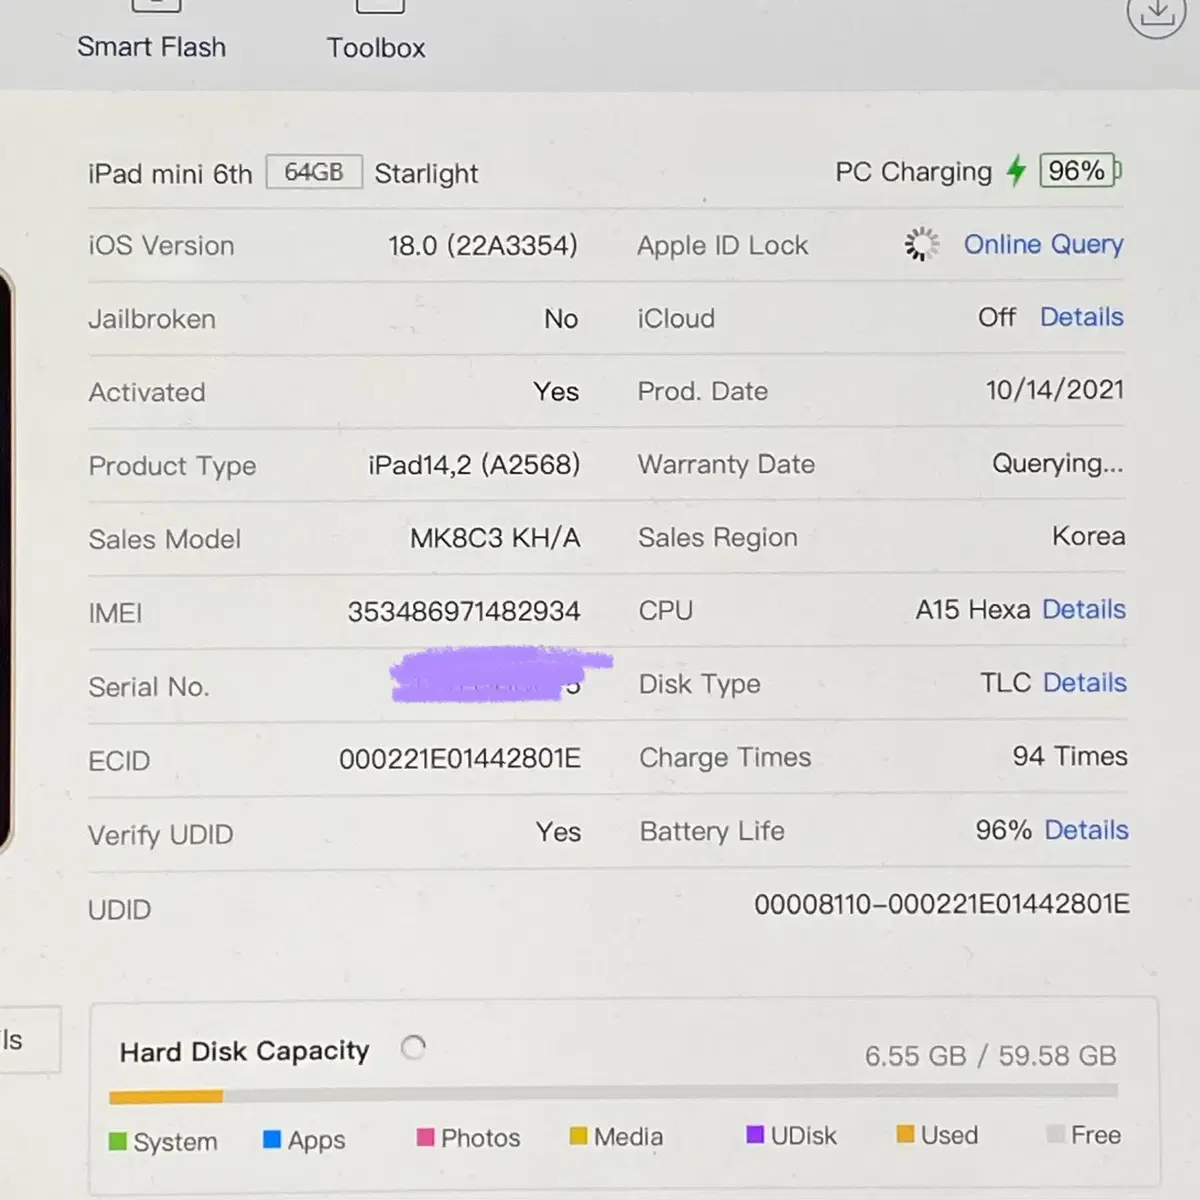Click the iOS version 18.0 (22A3354)

point(483,246)
